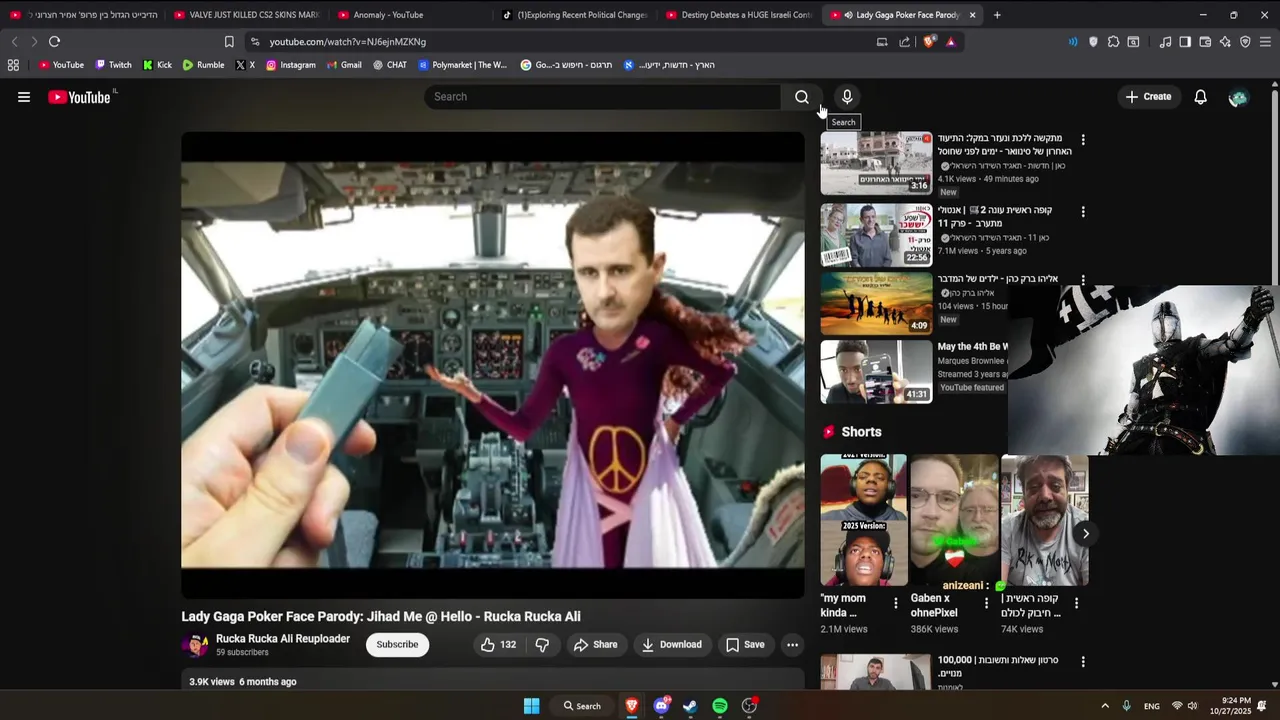Click the browser address bar URL
The image size is (1280, 720).
347,42
